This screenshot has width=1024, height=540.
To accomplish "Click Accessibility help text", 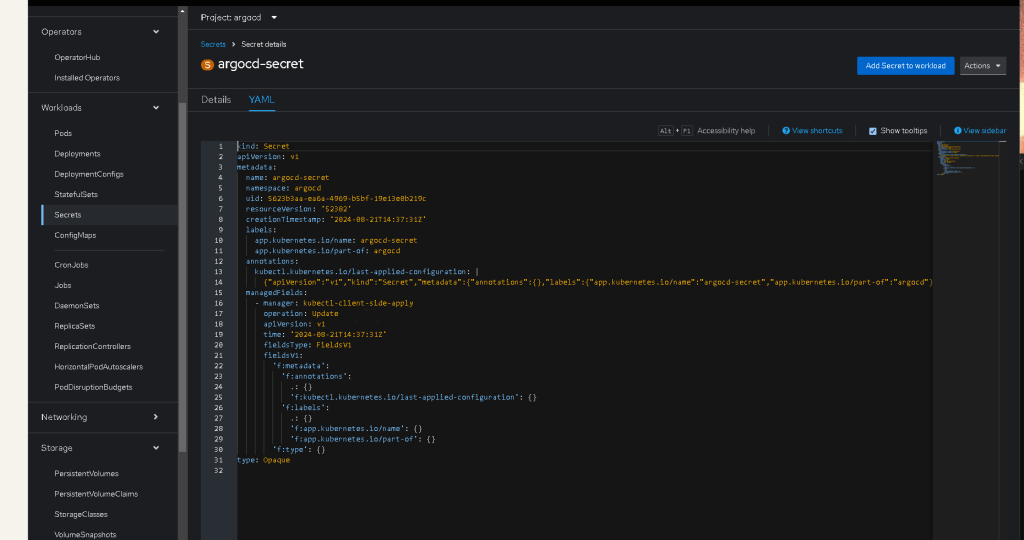I will click(x=726, y=131).
